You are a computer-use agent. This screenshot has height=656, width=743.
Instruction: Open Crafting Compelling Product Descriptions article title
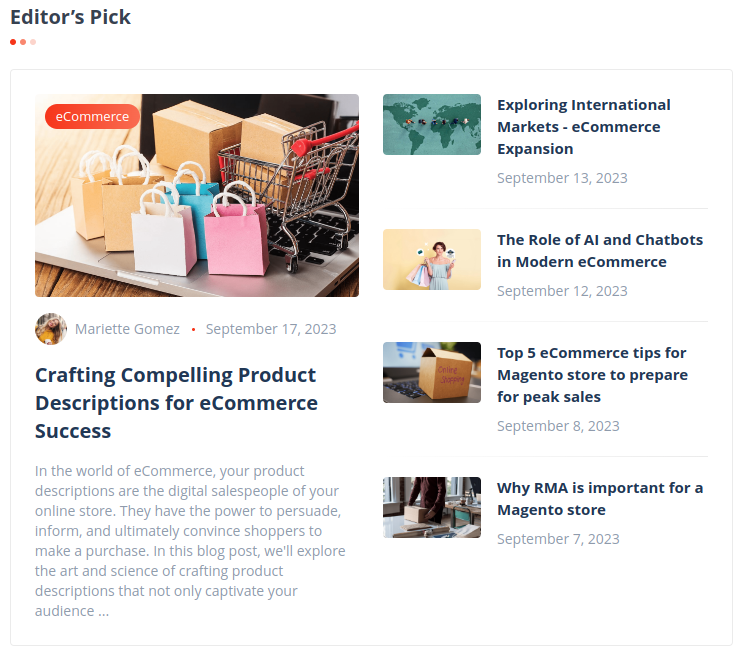(x=176, y=403)
